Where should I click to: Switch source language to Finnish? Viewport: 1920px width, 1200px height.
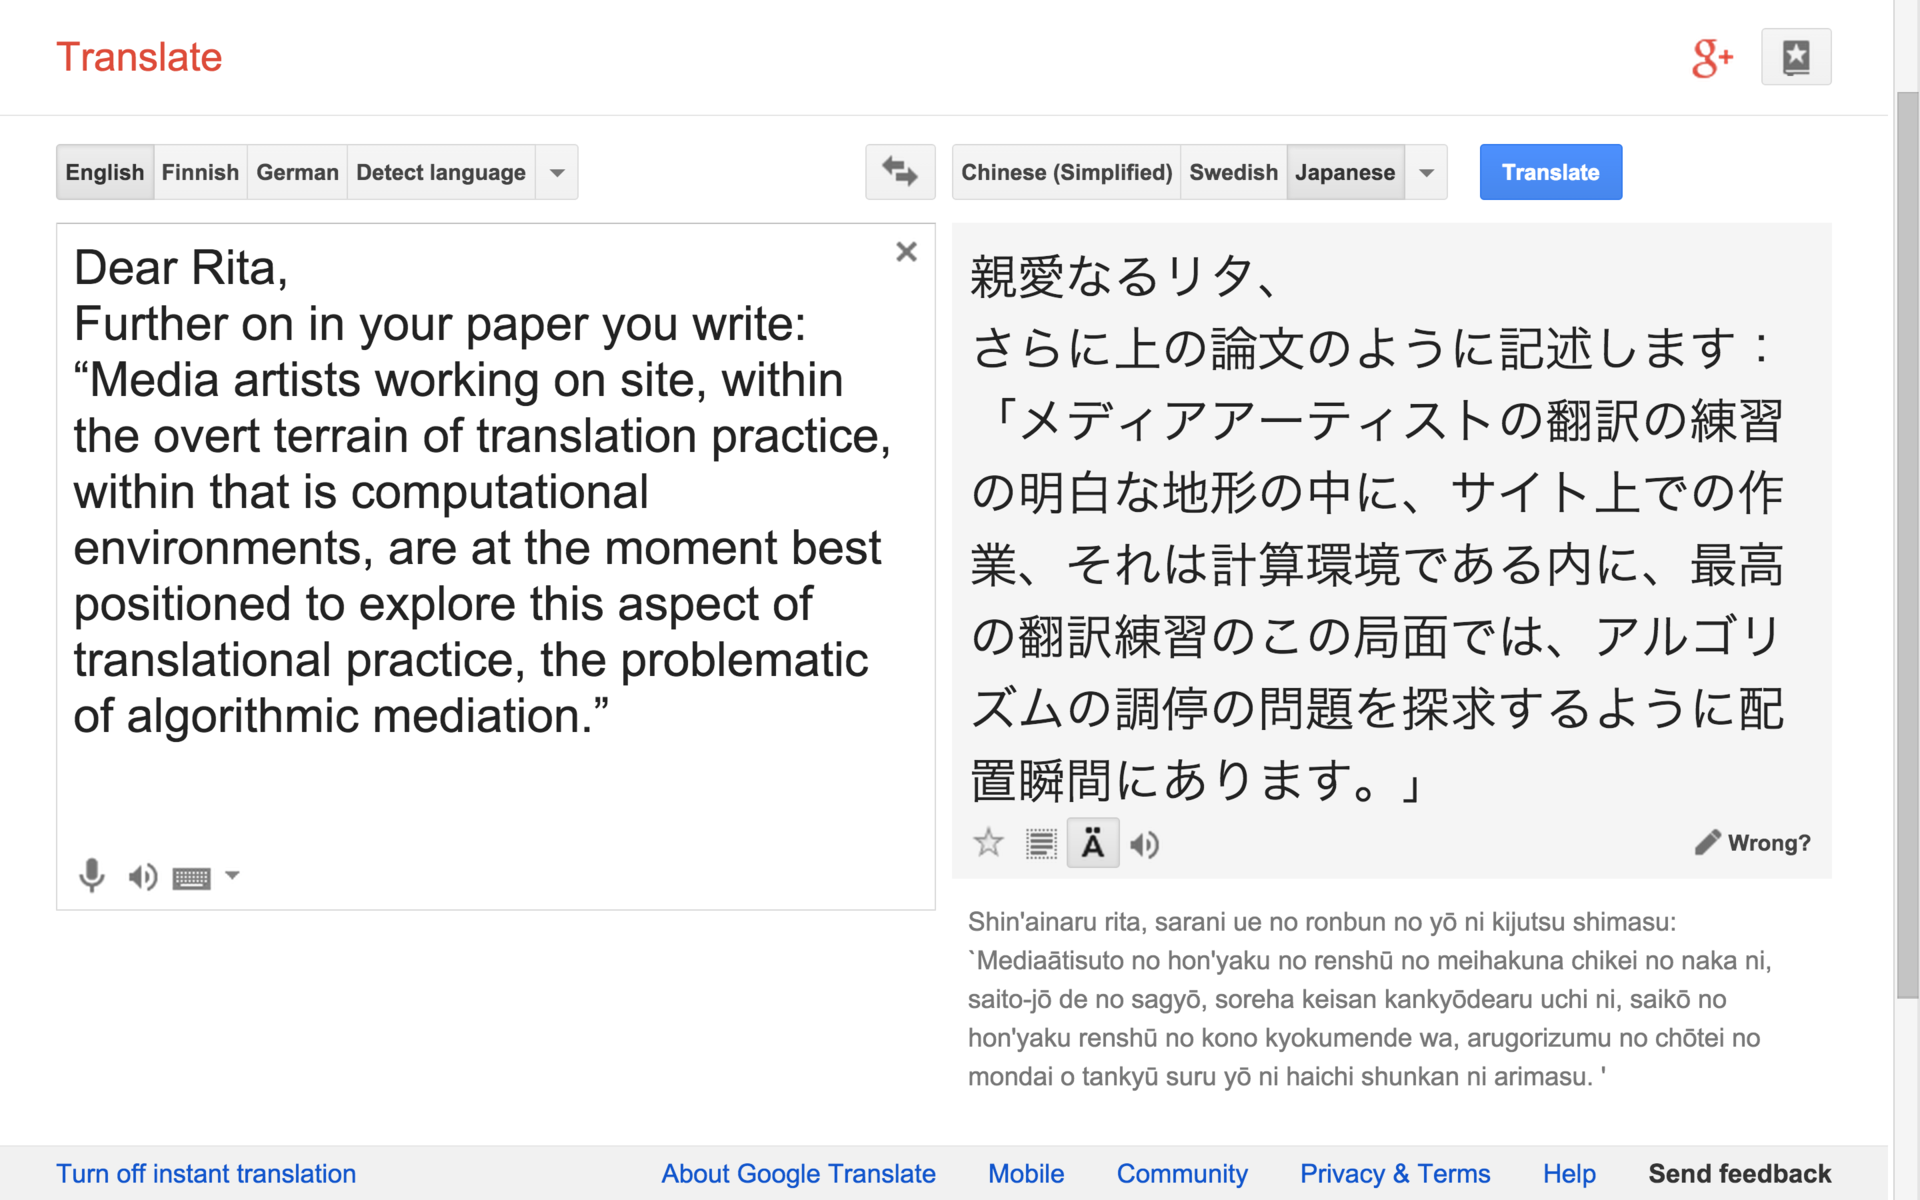tap(200, 172)
